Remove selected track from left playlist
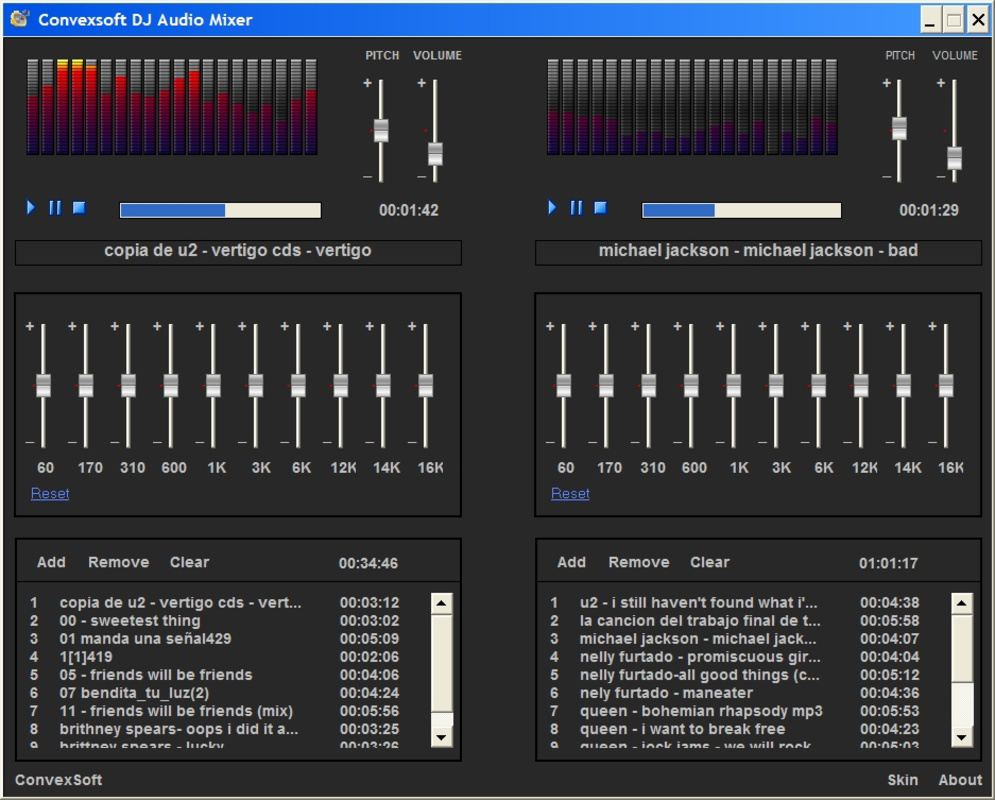The image size is (995, 800). pyautogui.click(x=119, y=562)
